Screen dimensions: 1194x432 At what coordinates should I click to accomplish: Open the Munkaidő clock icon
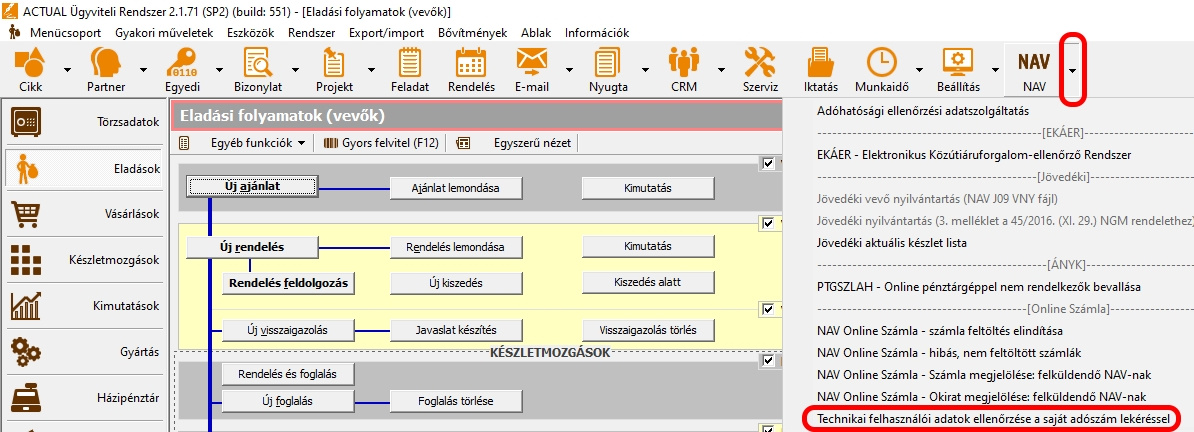(x=882, y=69)
